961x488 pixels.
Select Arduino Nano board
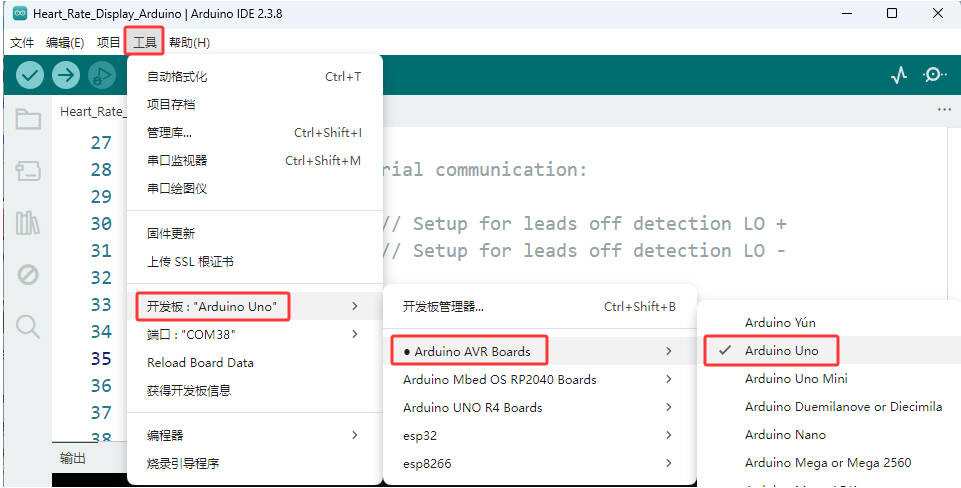pyautogui.click(x=829, y=435)
